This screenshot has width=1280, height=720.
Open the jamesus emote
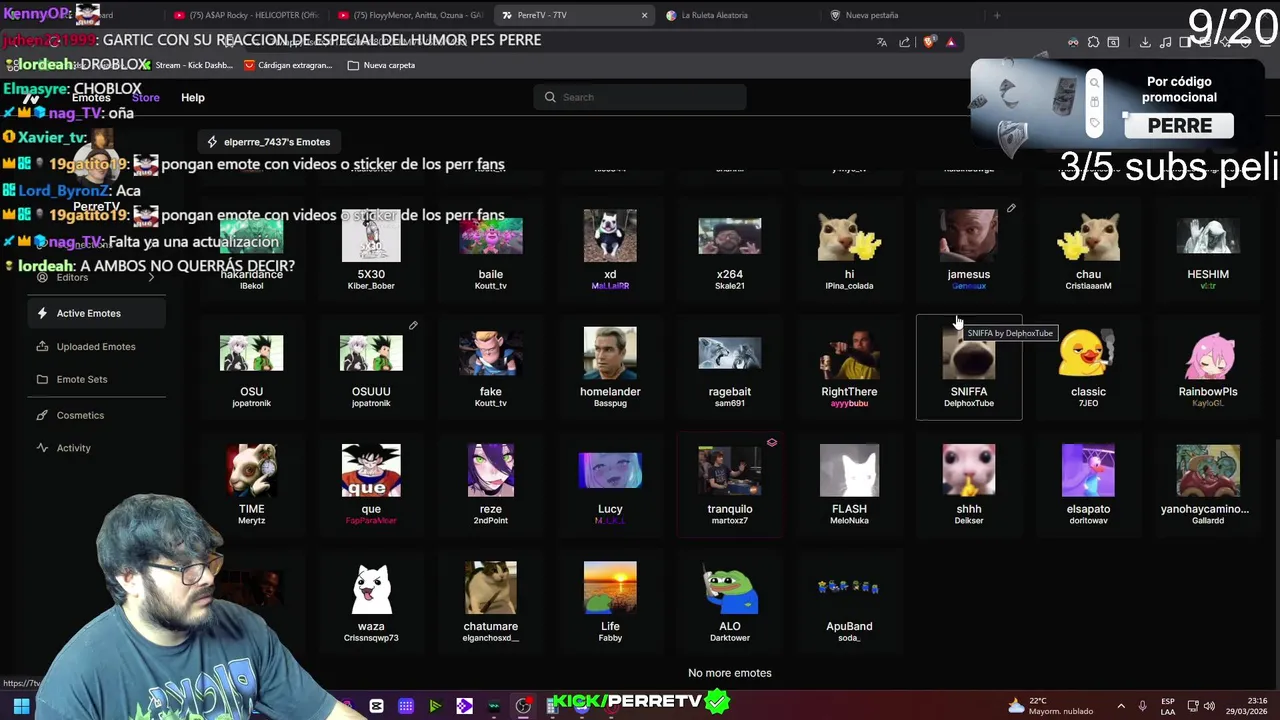[969, 250]
